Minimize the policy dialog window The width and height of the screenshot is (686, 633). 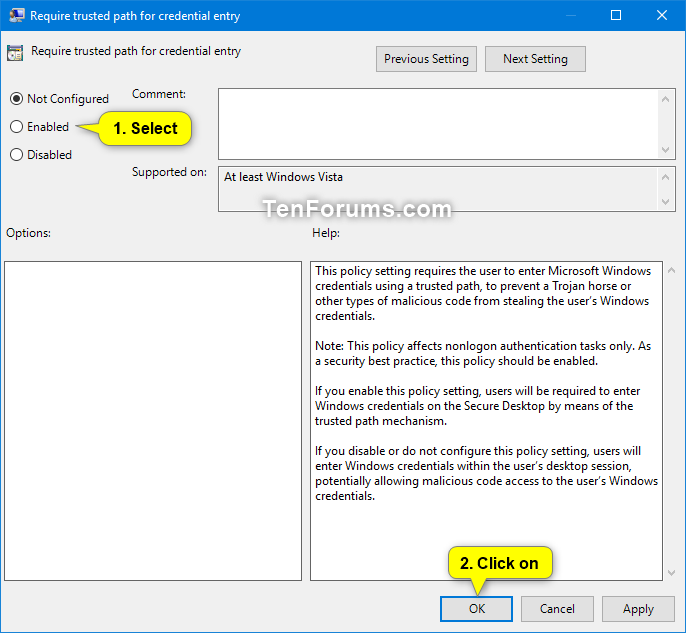coord(570,16)
